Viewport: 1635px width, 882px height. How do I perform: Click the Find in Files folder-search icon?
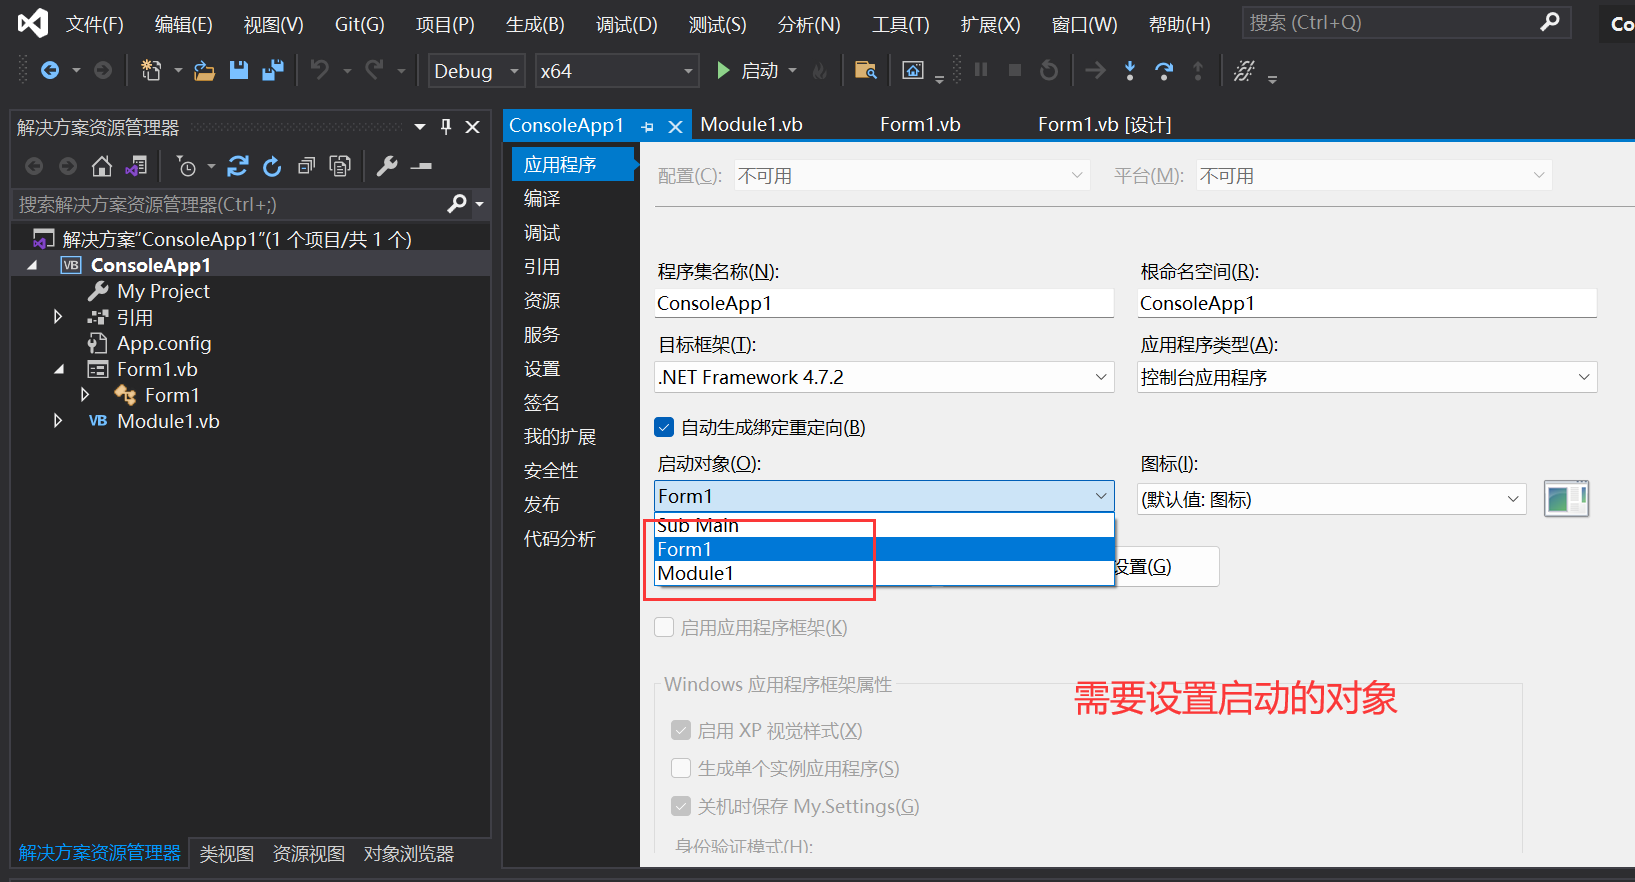point(866,70)
